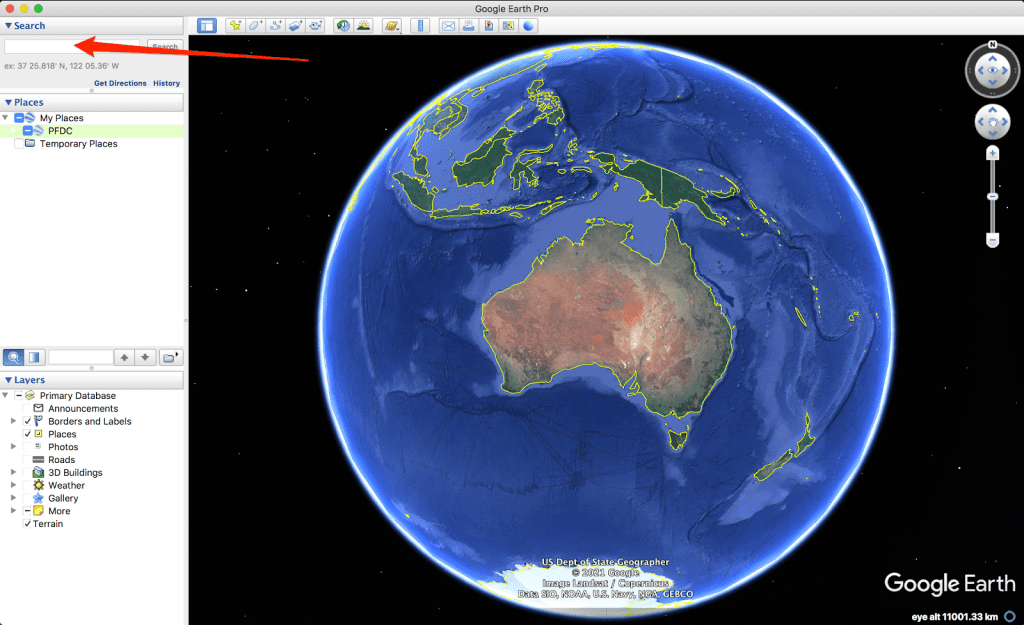Click View in Google Maps icon
This screenshot has height=625, width=1024.
pyautogui.click(x=508, y=26)
